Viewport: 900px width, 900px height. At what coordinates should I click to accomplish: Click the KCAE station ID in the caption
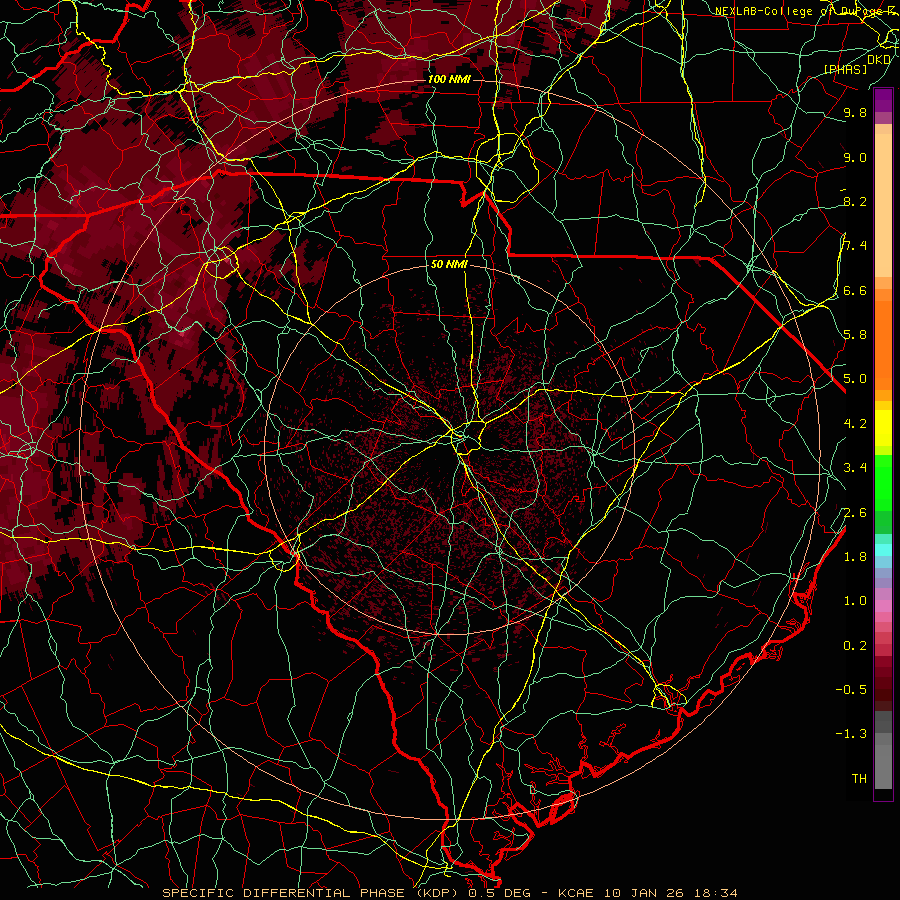pos(577,893)
